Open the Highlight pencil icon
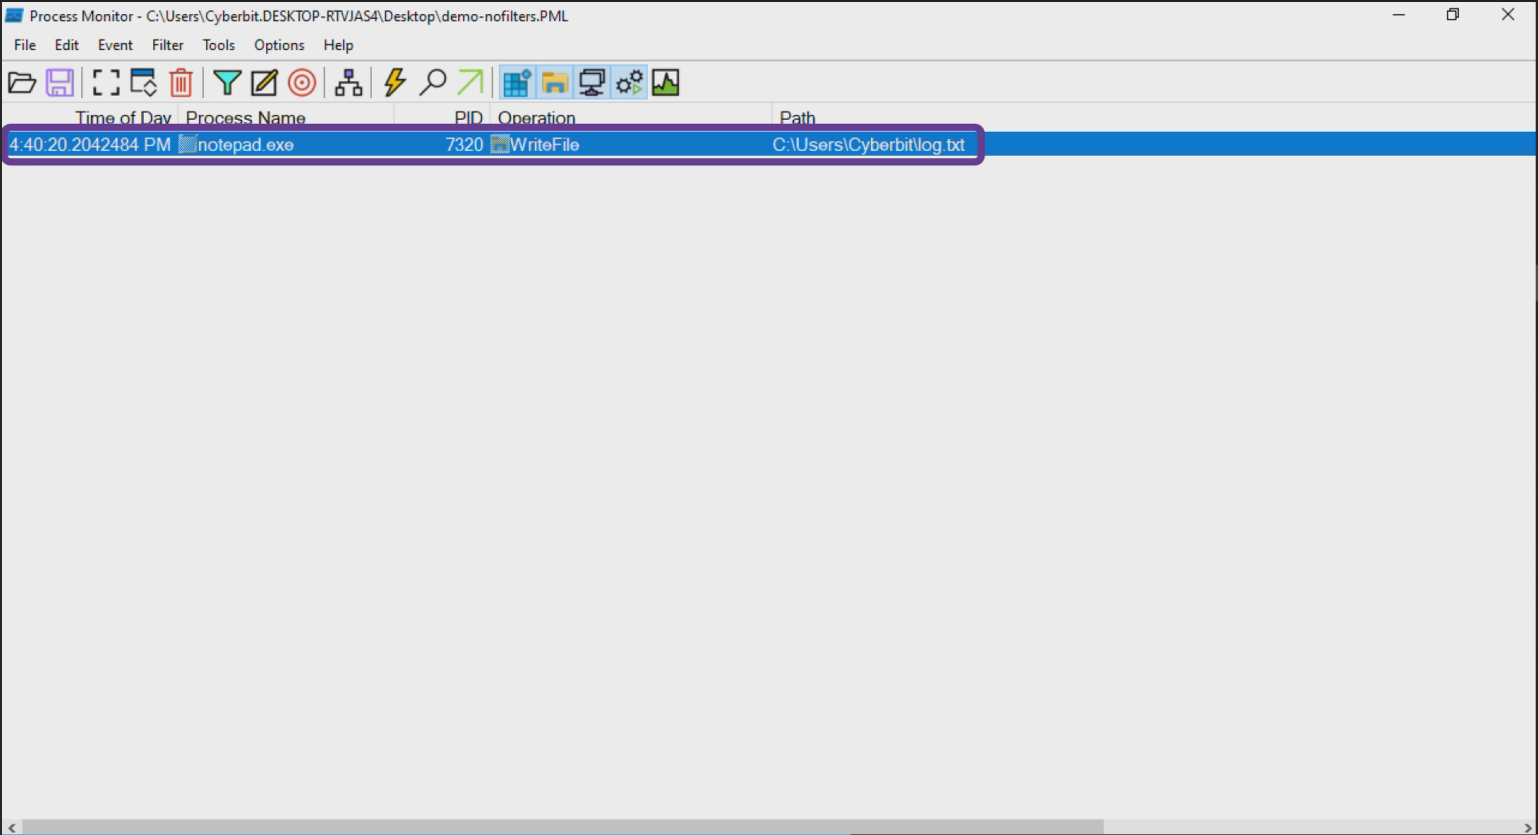Viewport: 1538px width, 835px height. click(x=264, y=83)
